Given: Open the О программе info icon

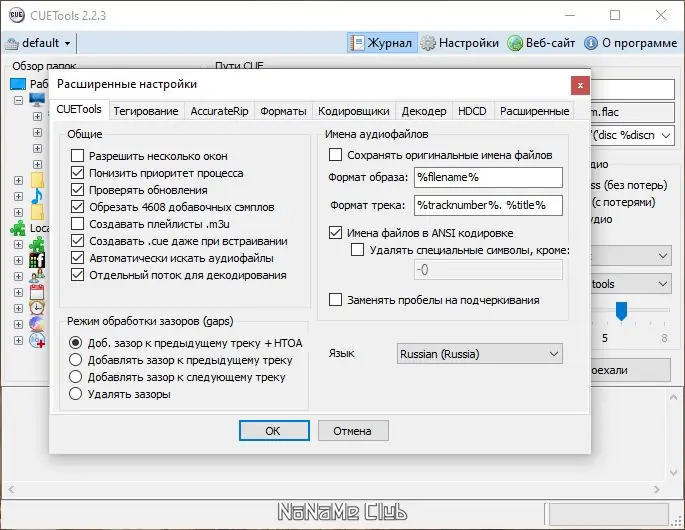Looking at the screenshot, I should coord(591,43).
